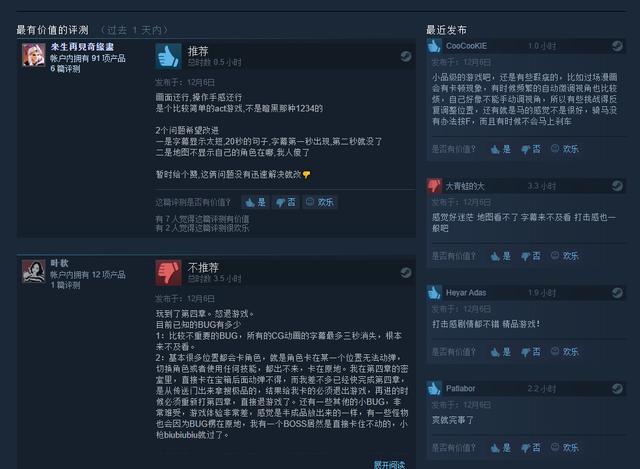The image size is (640, 469).
Task: Mark first main review as 欢乐
Action: pos(320,202)
